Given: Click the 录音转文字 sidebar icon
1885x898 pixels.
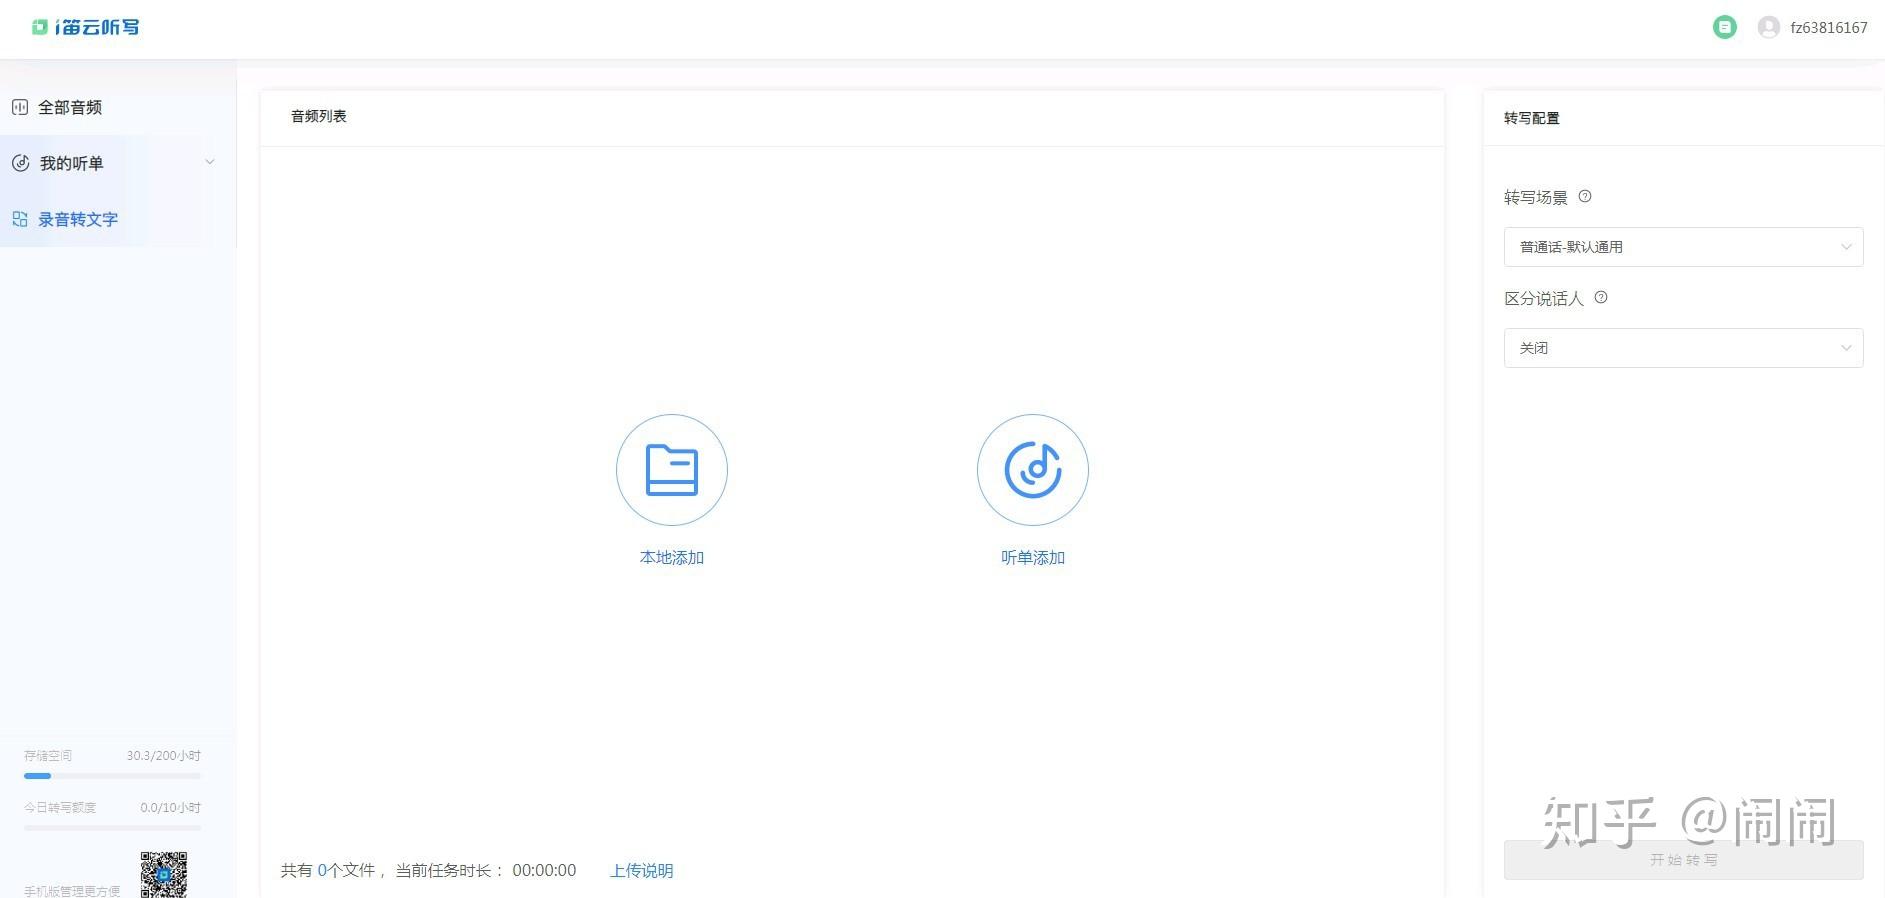Looking at the screenshot, I should [20, 219].
